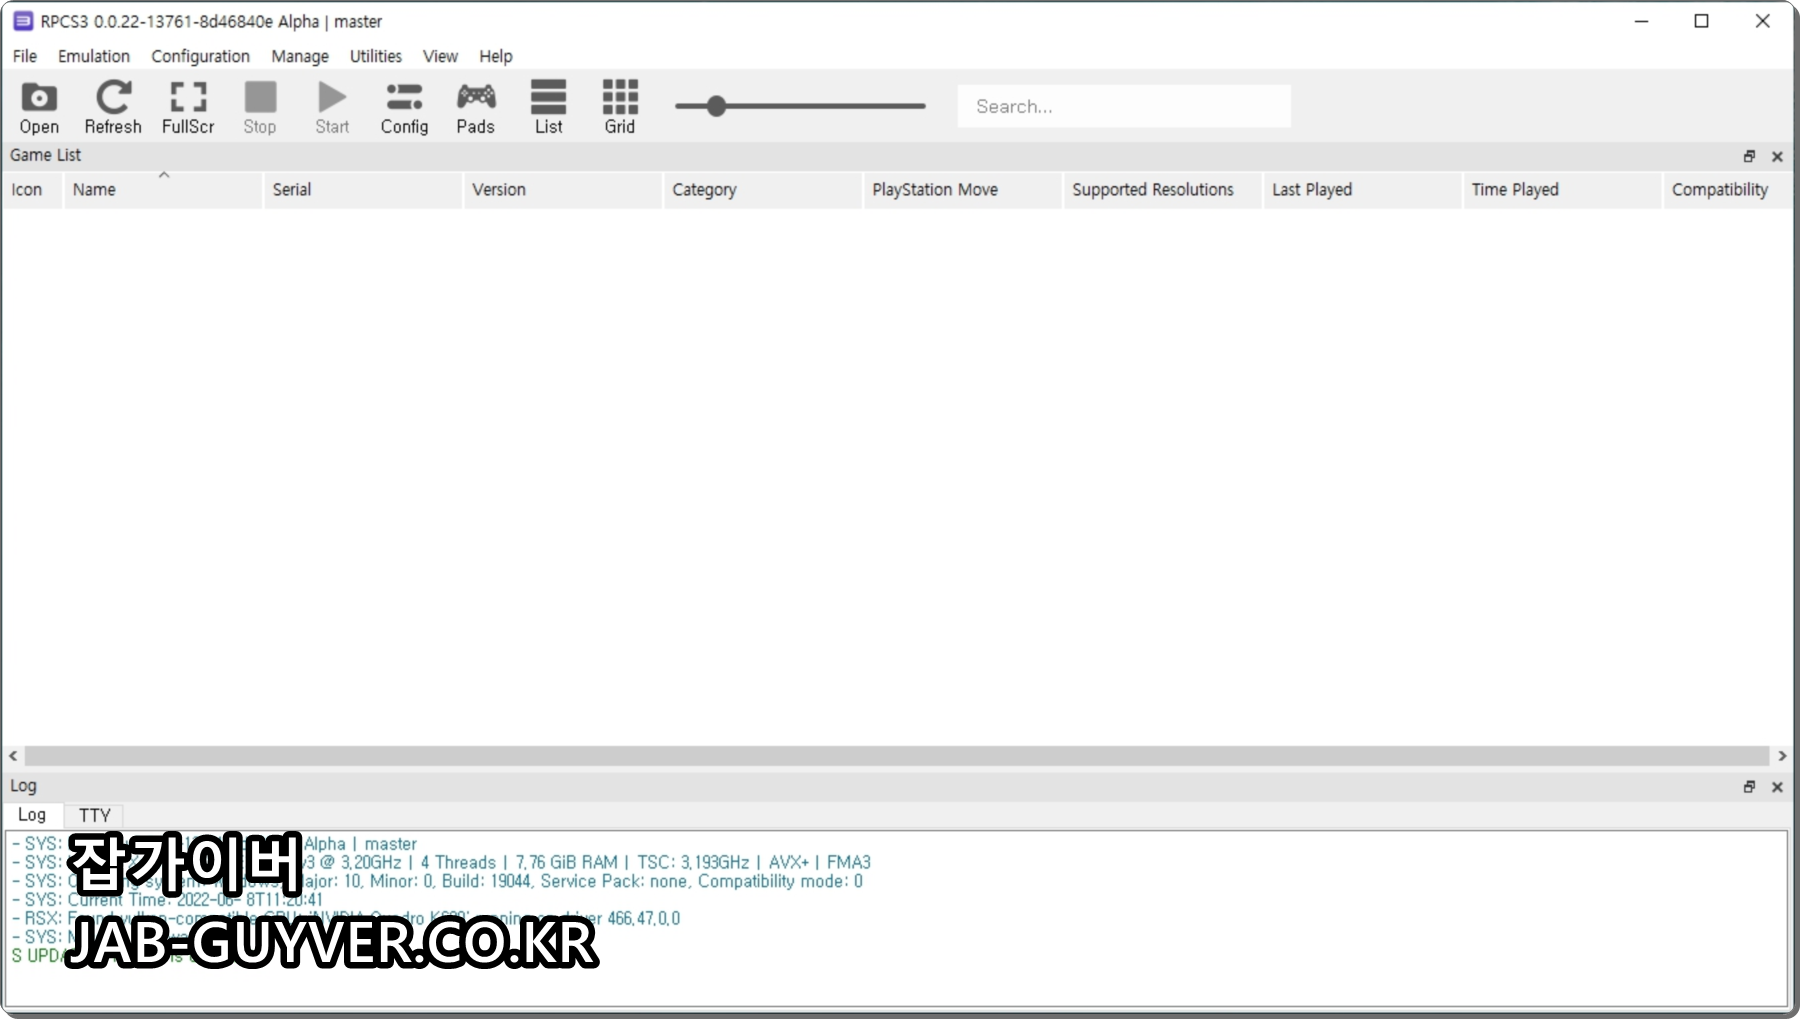
Task: Sort by Name column header
Action: click(162, 190)
